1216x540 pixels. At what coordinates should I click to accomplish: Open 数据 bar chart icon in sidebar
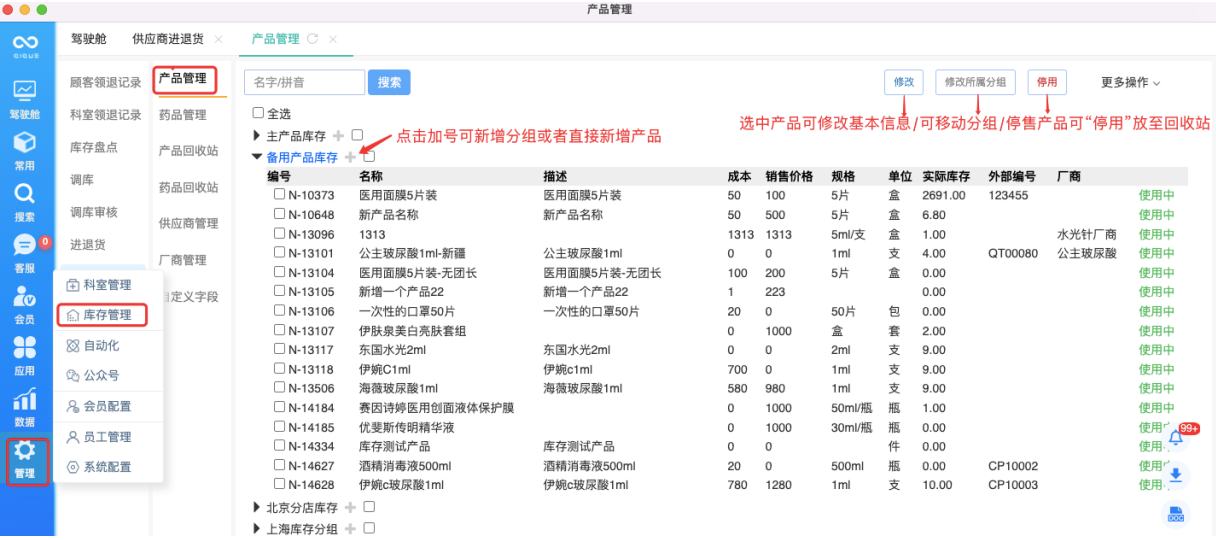[26, 399]
